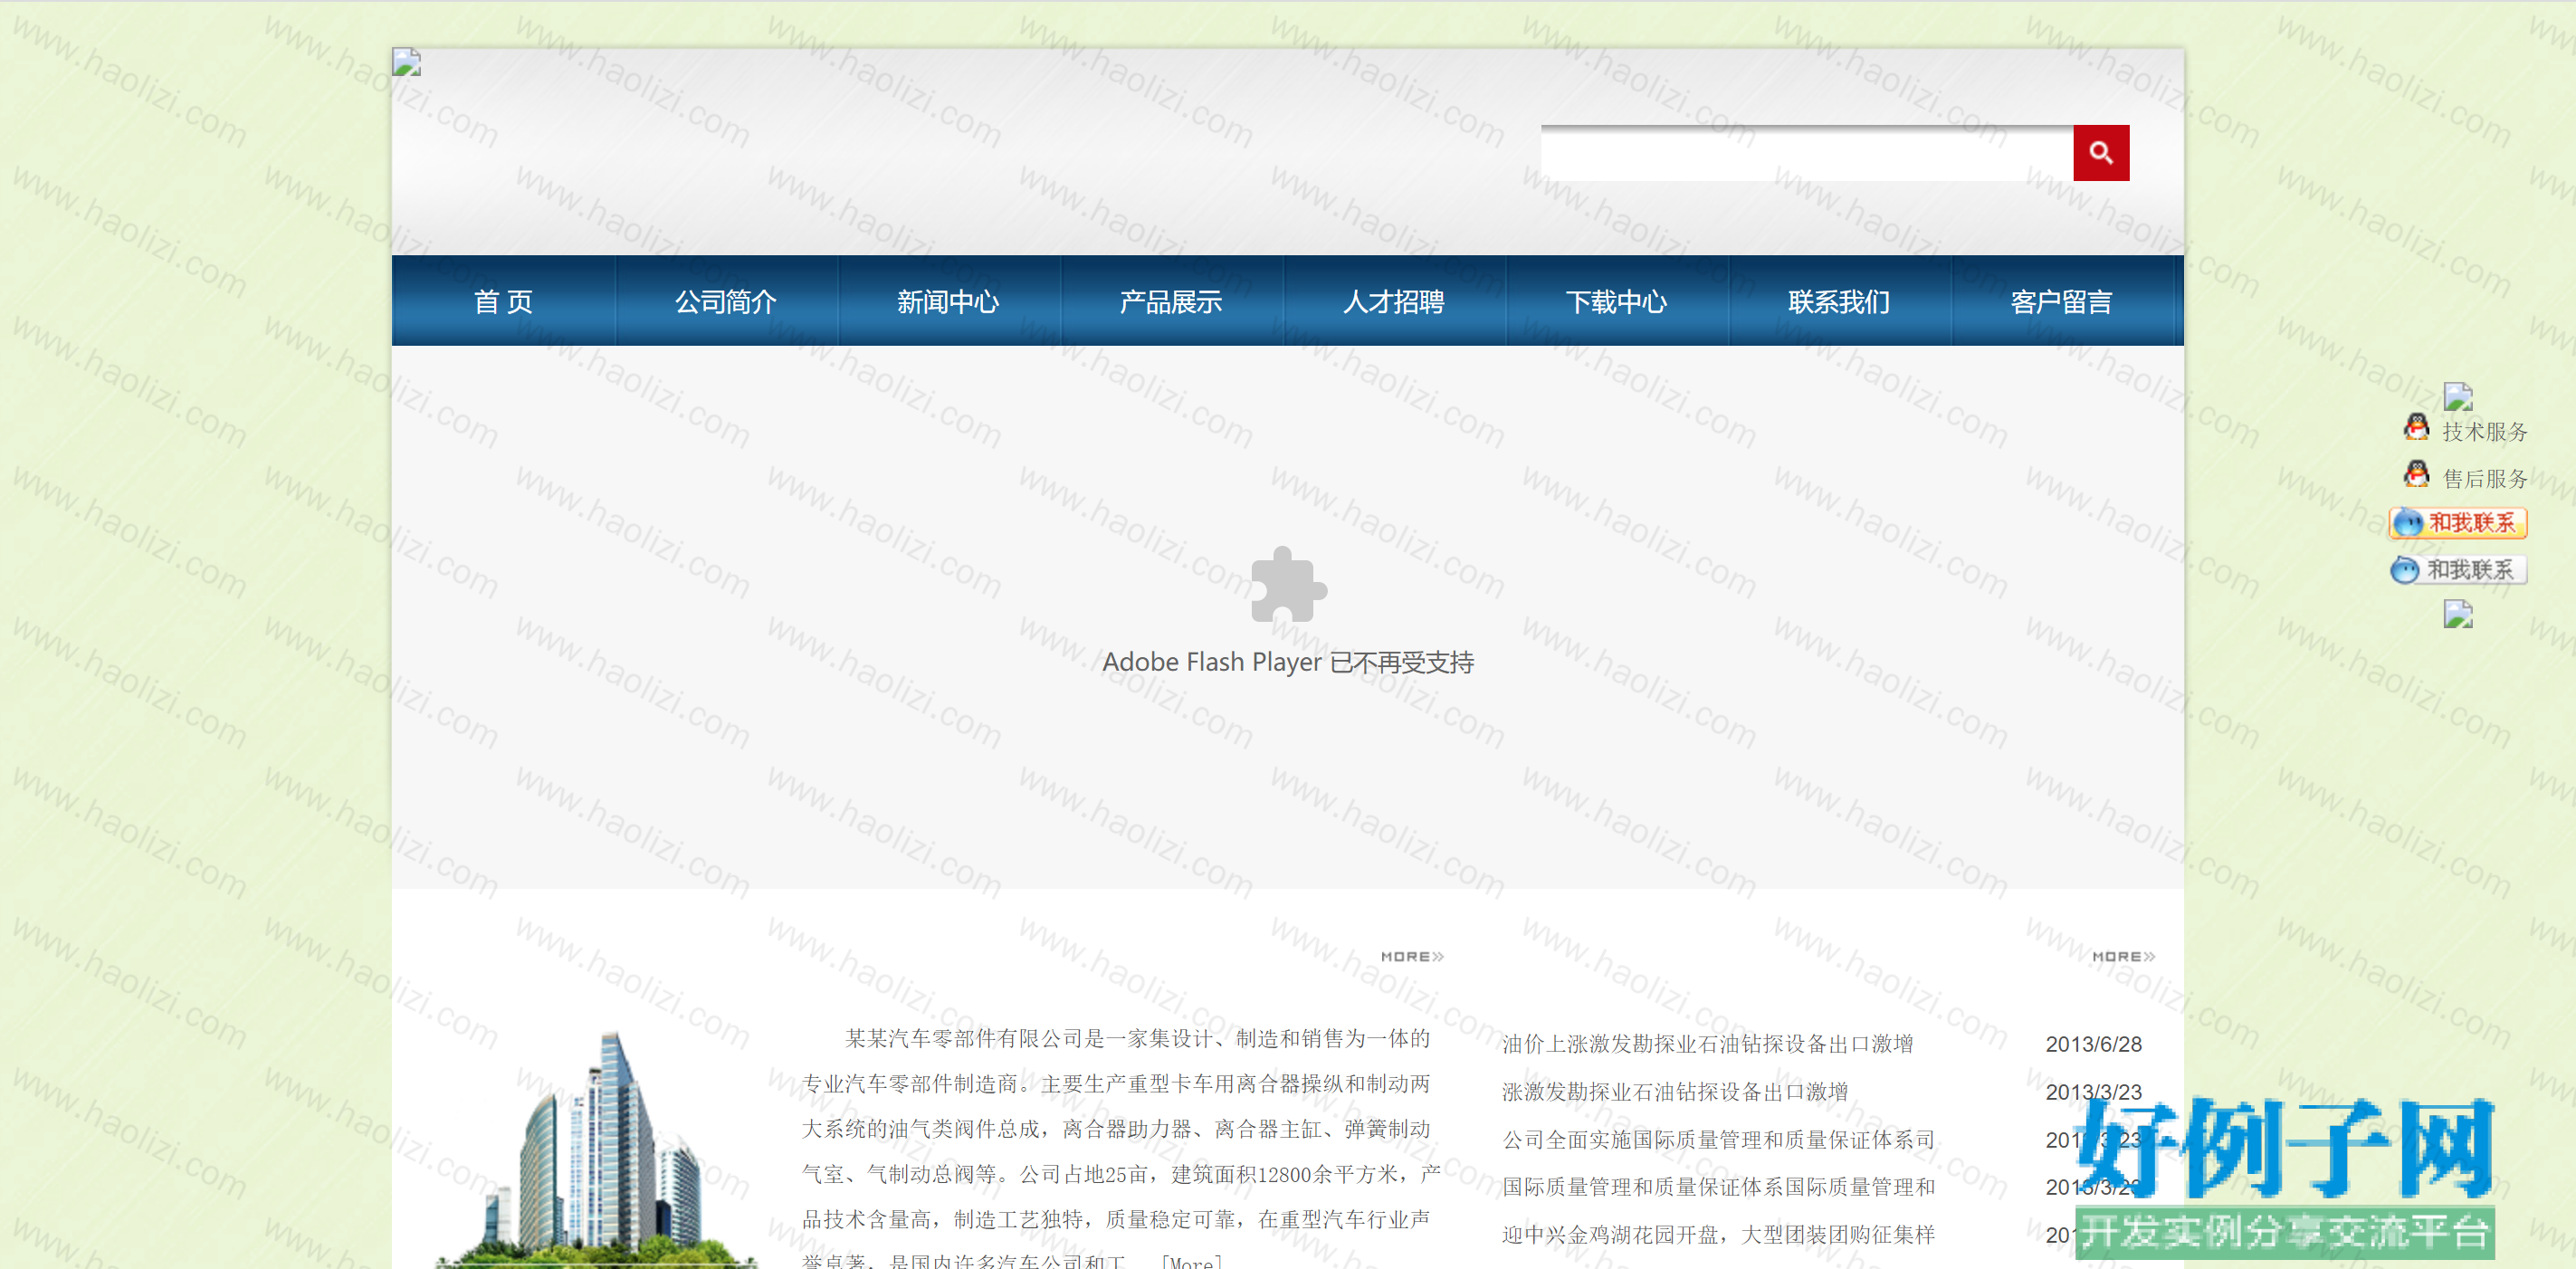Click the QQ penguin icon beside 售后服务
Image resolution: width=2576 pixels, height=1269 pixels.
2416,474
